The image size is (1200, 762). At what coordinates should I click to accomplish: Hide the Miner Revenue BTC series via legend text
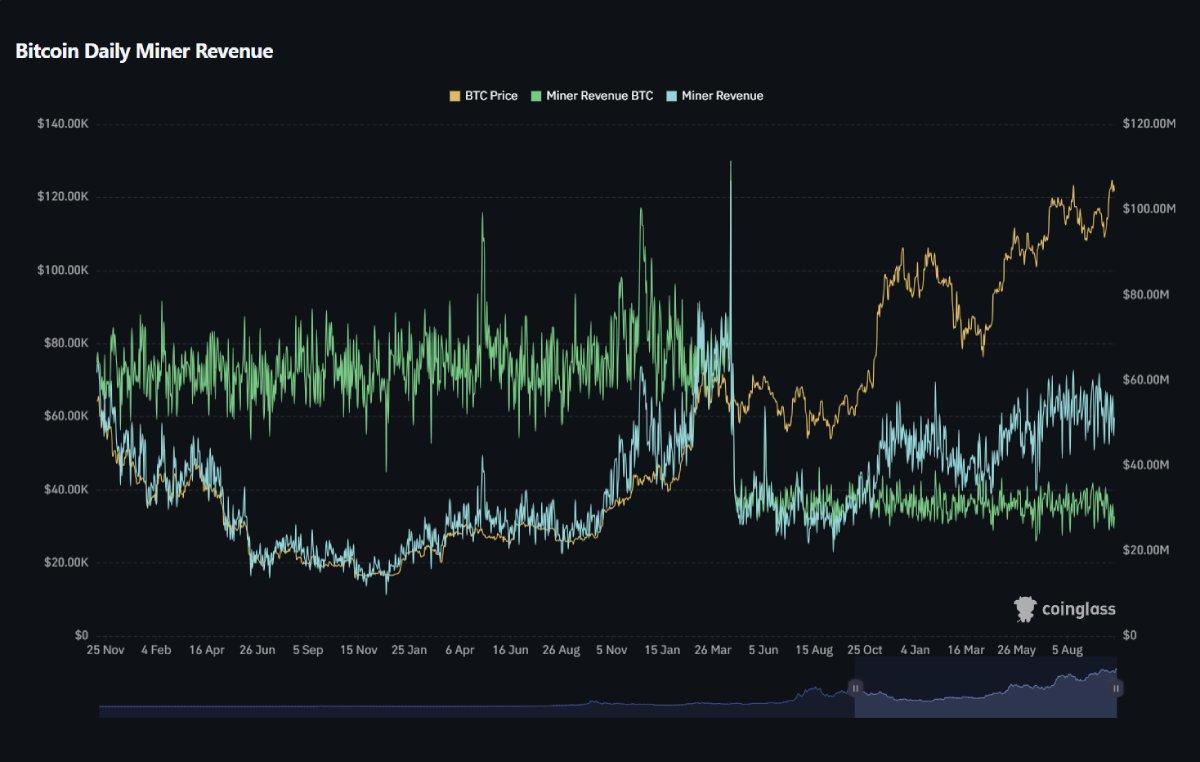coord(599,96)
